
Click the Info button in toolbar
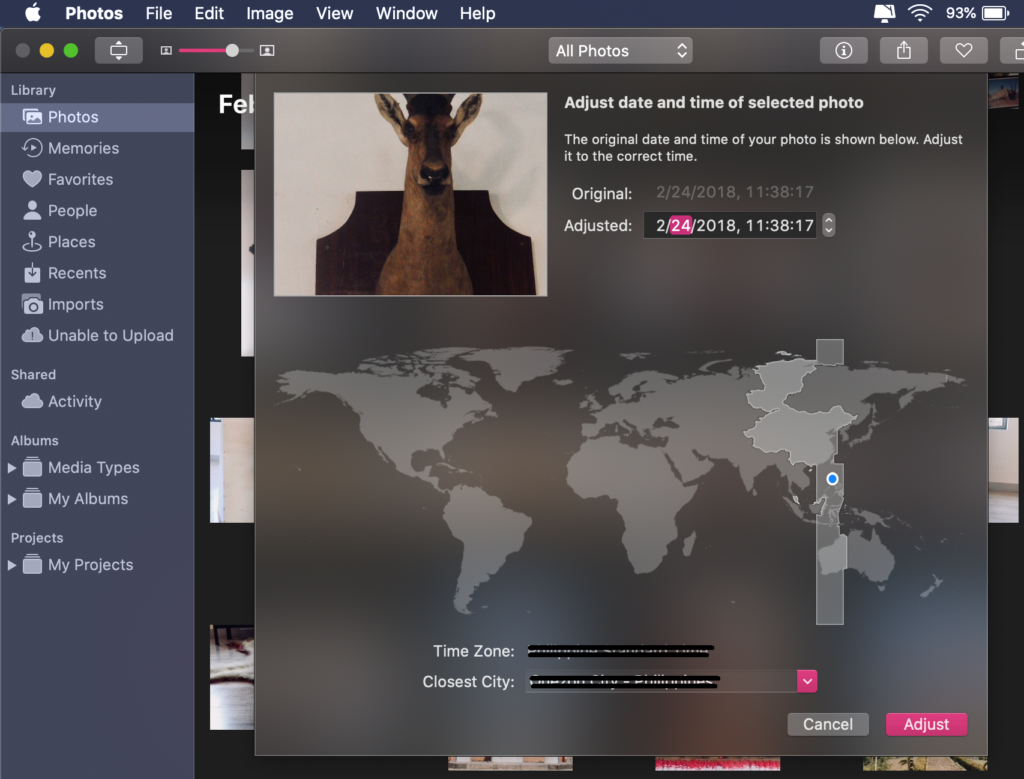pos(843,51)
